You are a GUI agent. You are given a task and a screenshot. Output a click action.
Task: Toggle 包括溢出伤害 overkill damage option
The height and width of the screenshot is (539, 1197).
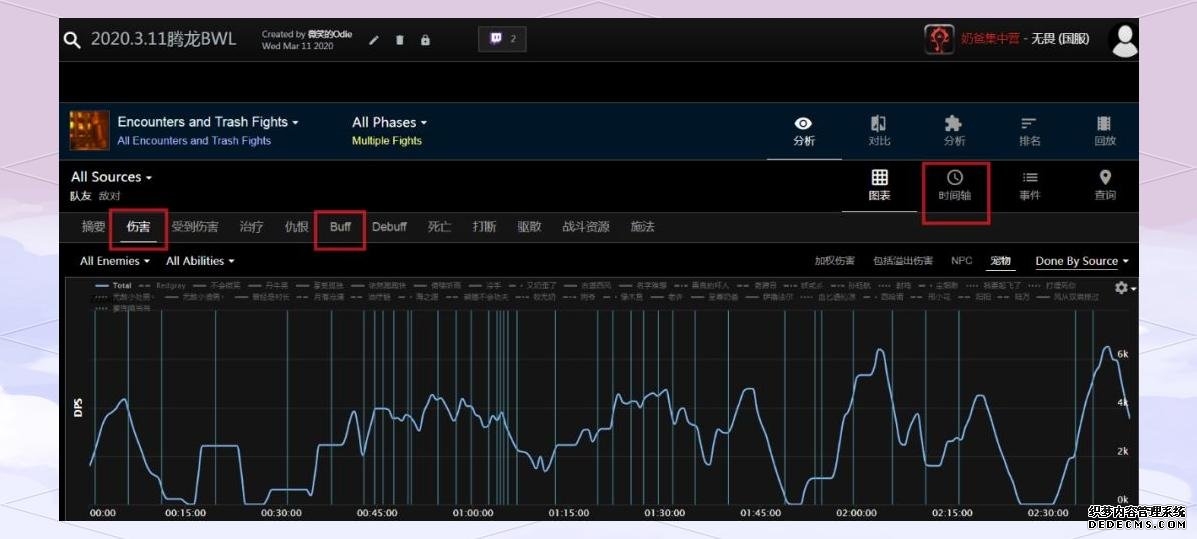point(902,261)
